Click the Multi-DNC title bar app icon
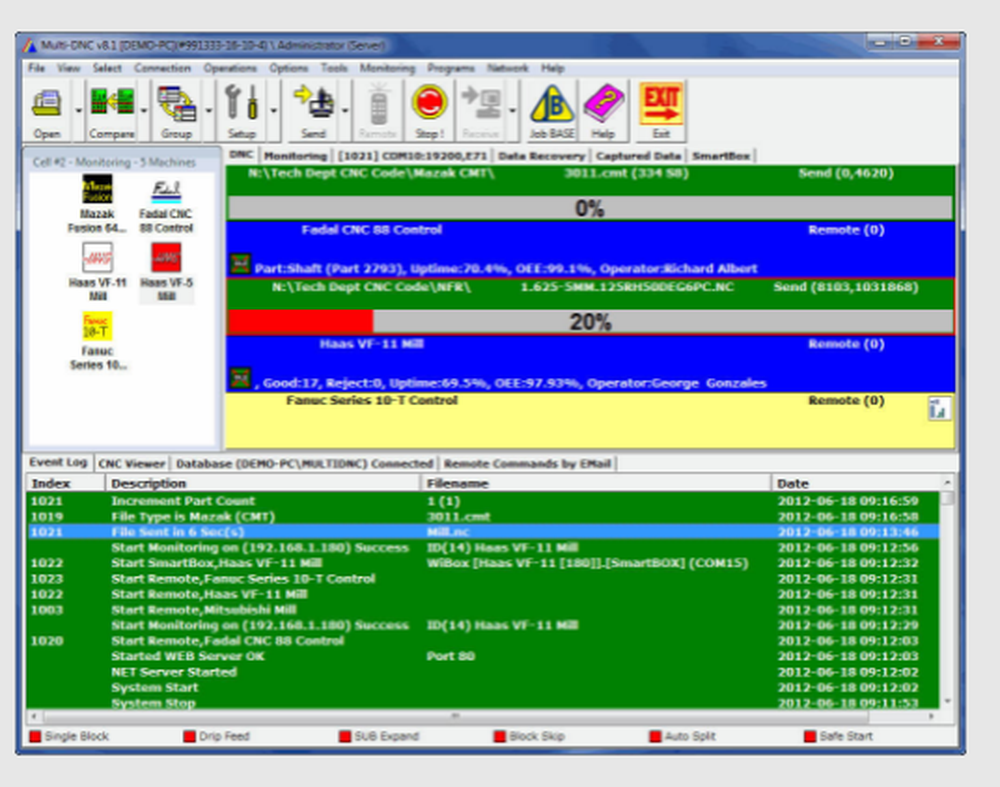This screenshot has height=787, width=1000. click(29, 45)
